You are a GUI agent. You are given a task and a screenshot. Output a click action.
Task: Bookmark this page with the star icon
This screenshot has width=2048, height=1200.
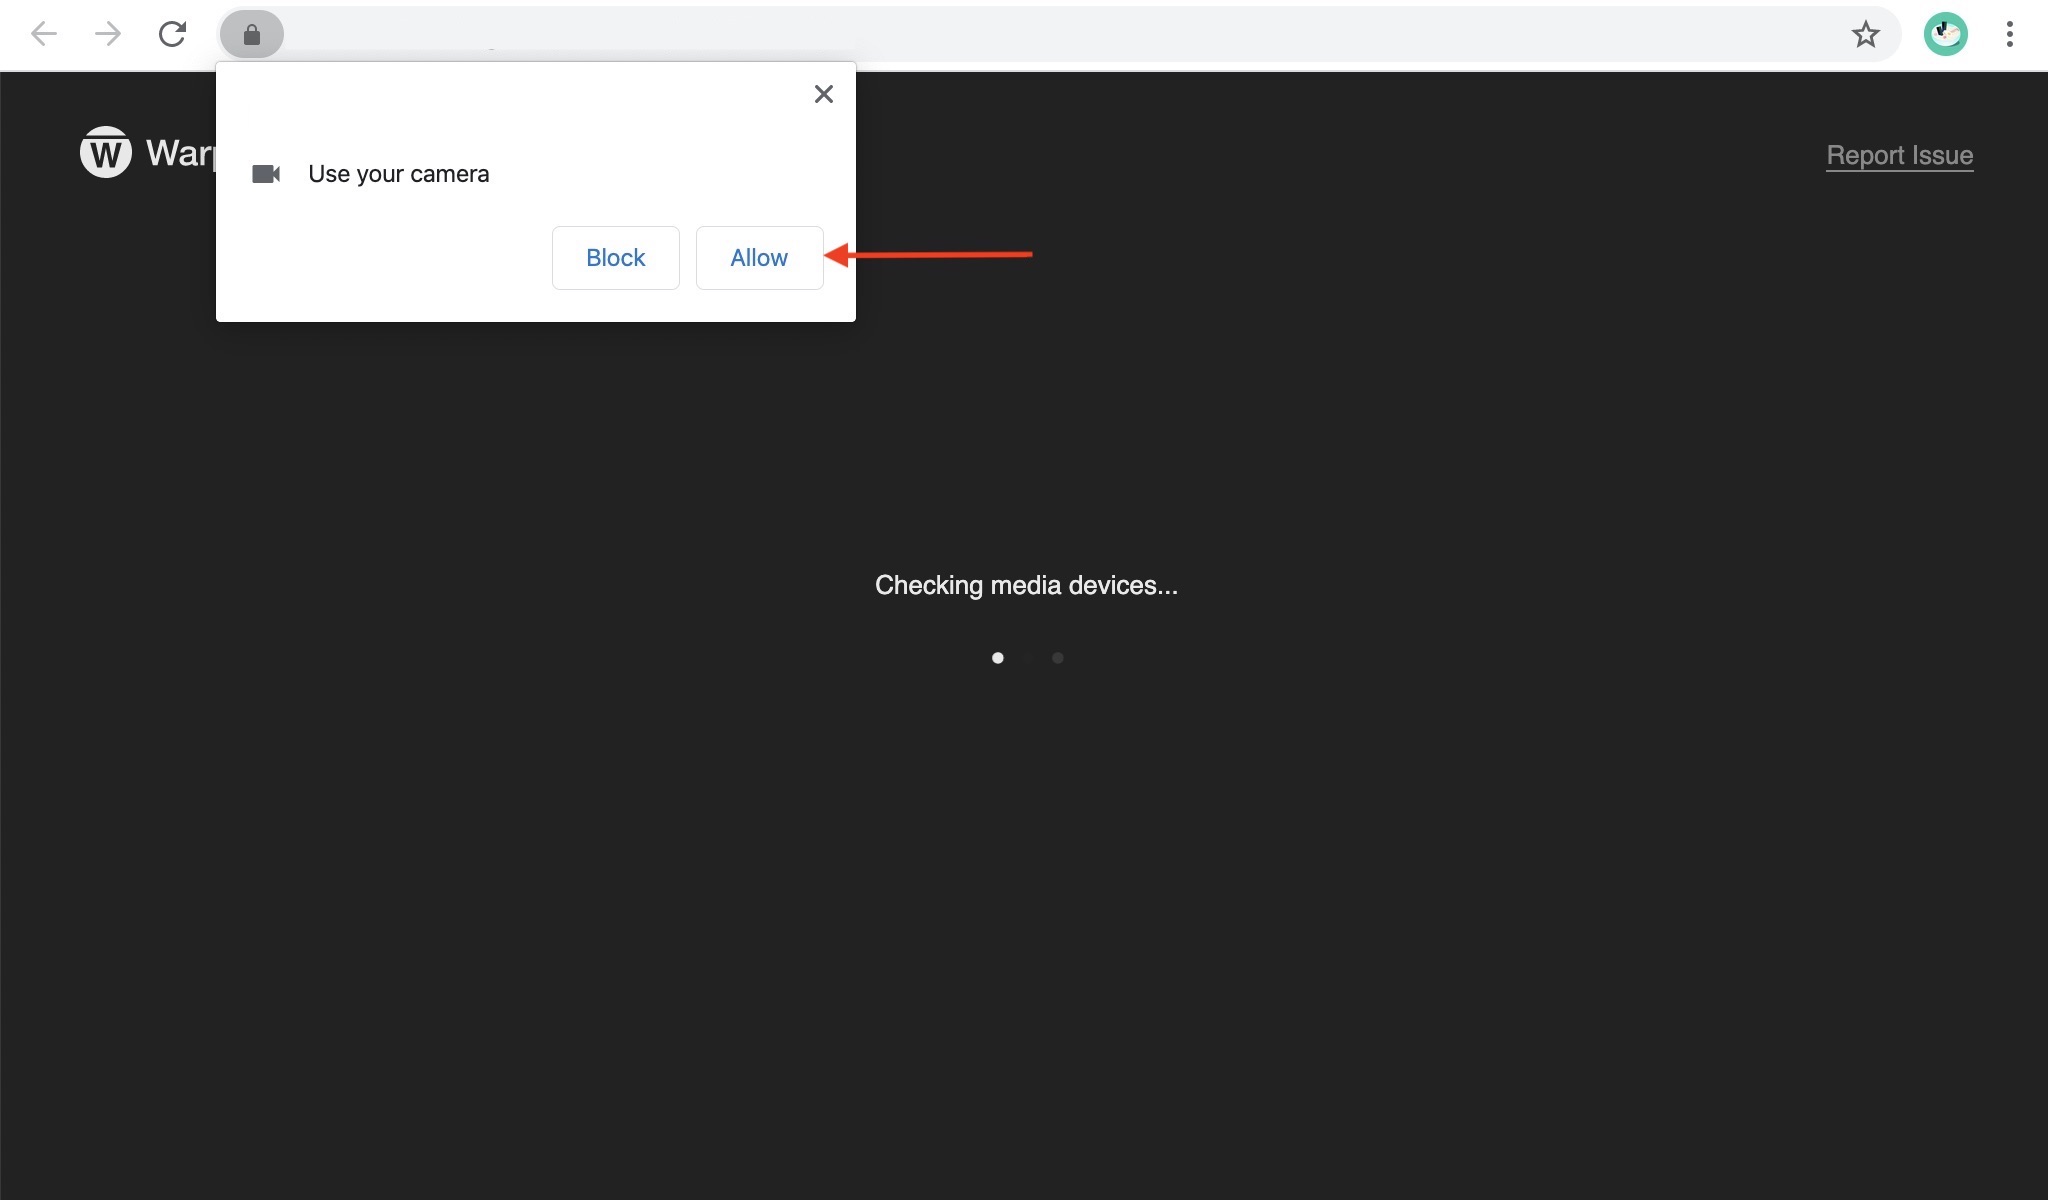[x=1865, y=35]
